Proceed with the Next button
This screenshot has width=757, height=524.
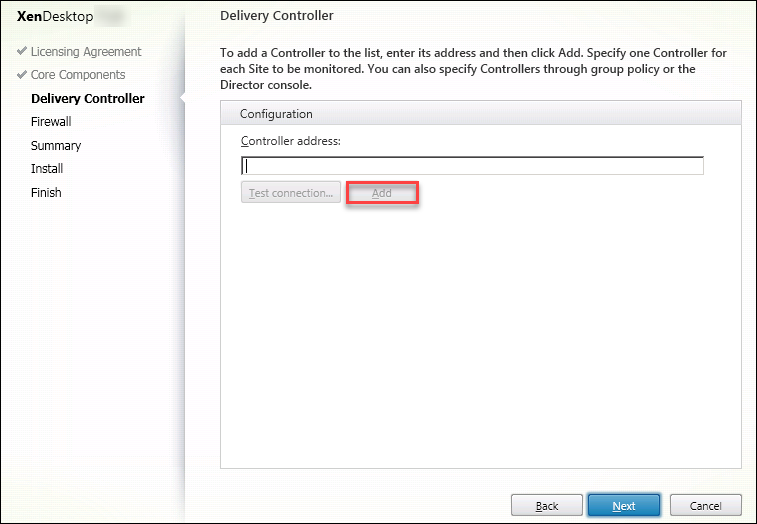coord(624,506)
